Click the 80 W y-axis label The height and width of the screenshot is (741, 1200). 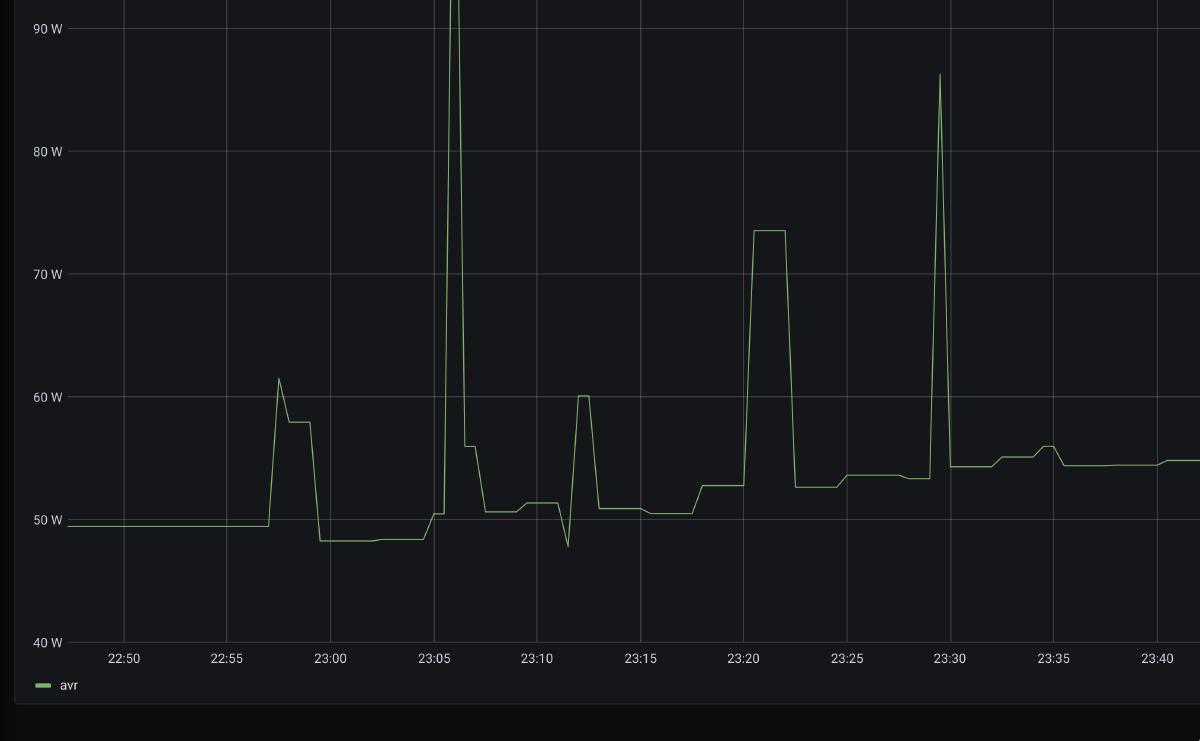47,152
